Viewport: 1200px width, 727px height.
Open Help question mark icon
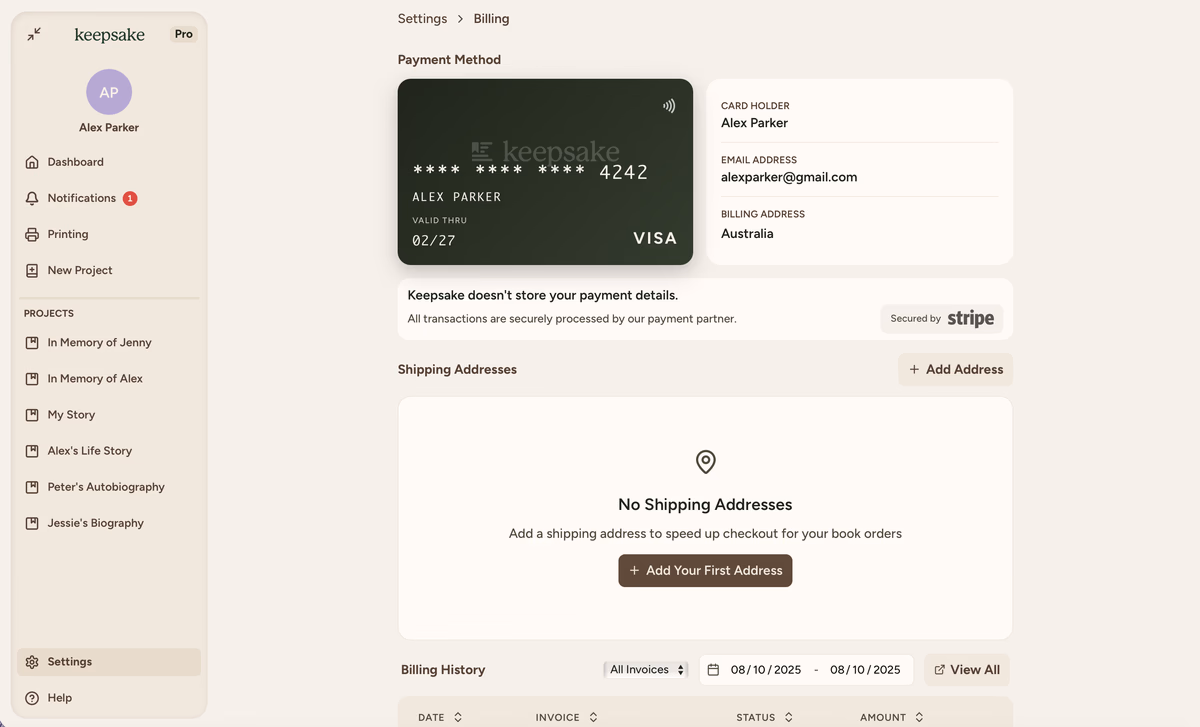(32, 698)
